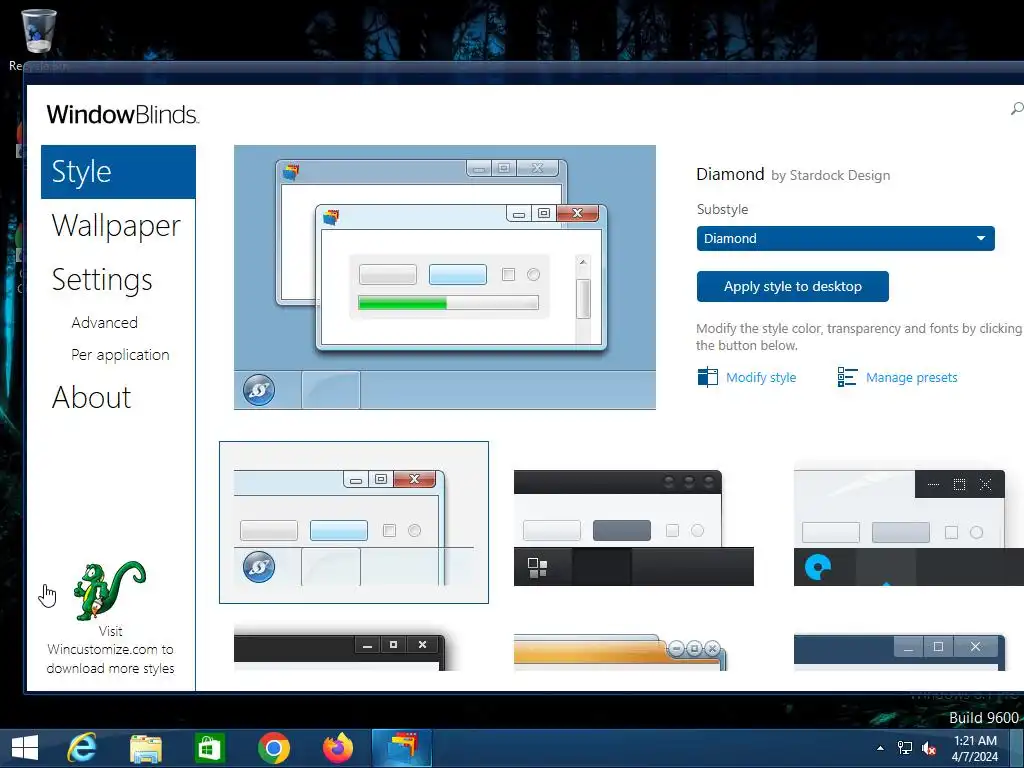Click the large Diamond style preview
The image size is (1024, 768).
coord(445,278)
